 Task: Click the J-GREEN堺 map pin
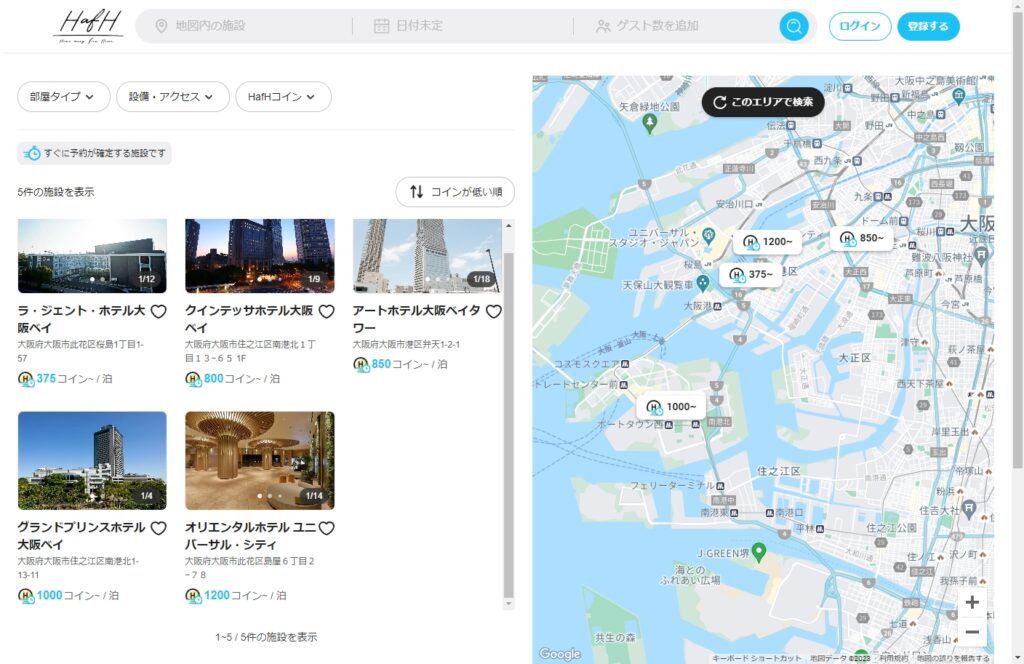(x=758, y=552)
